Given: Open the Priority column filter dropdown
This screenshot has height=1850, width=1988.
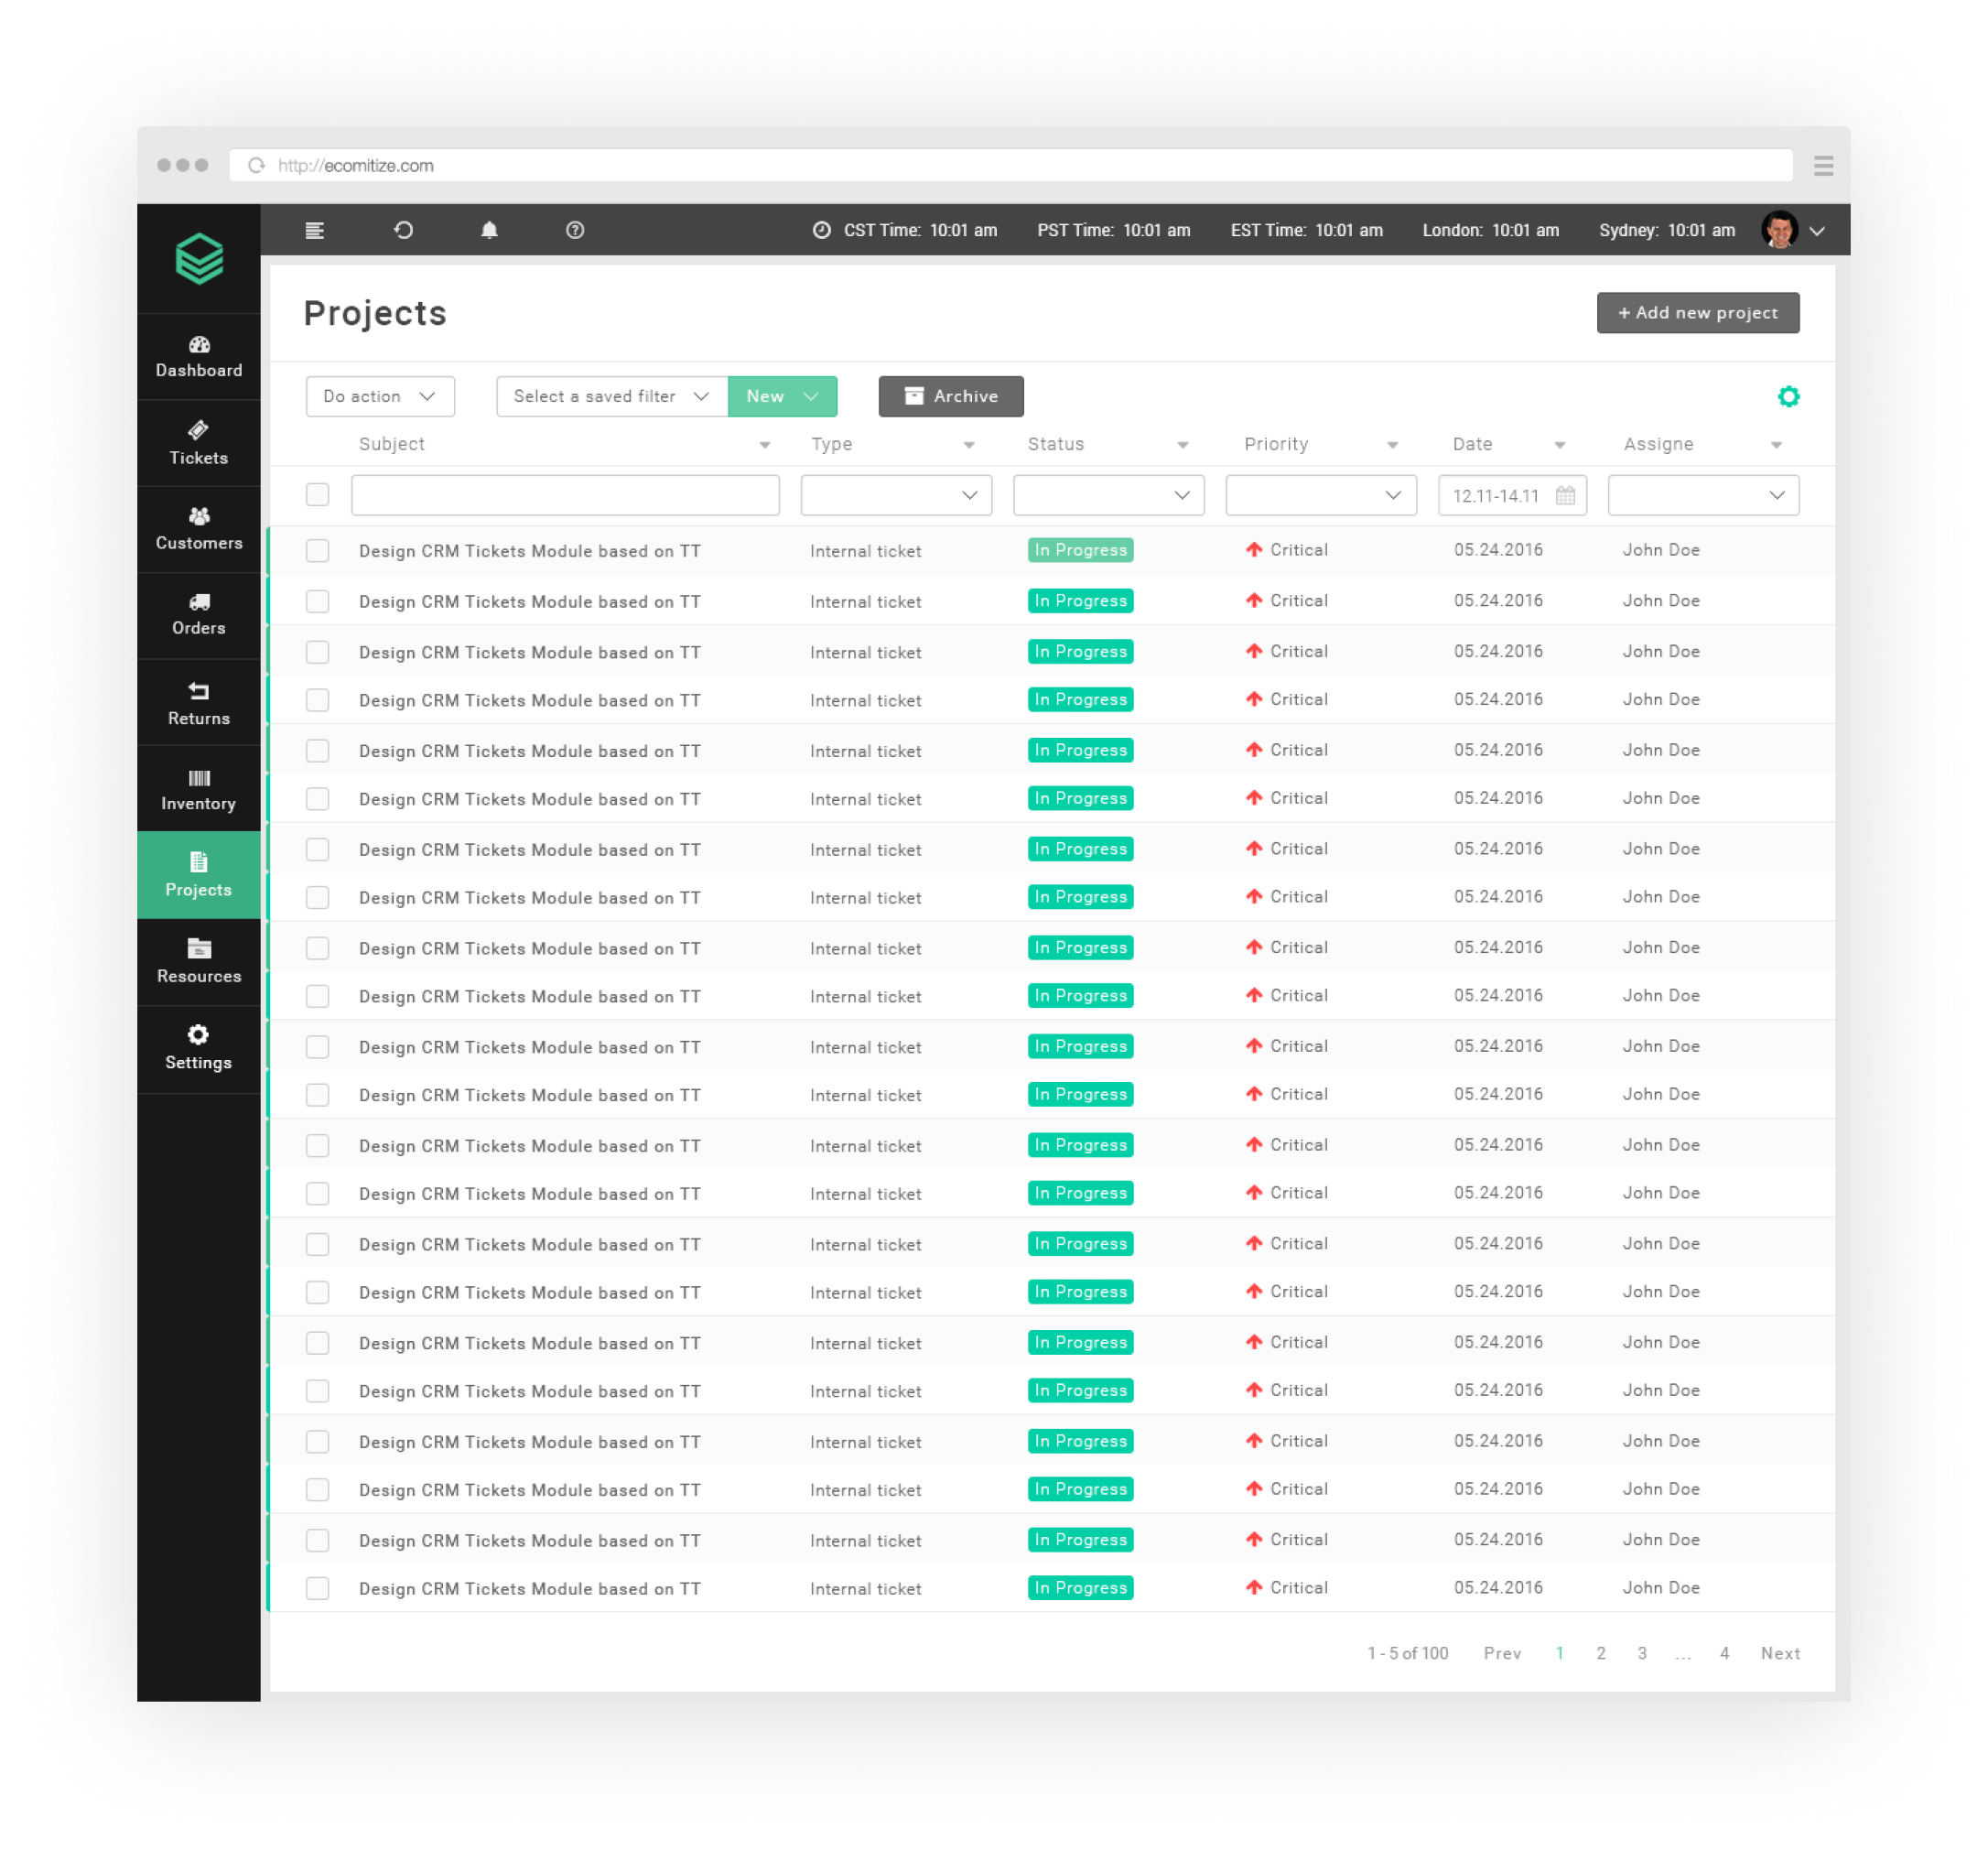Looking at the screenshot, I should click(x=1320, y=494).
